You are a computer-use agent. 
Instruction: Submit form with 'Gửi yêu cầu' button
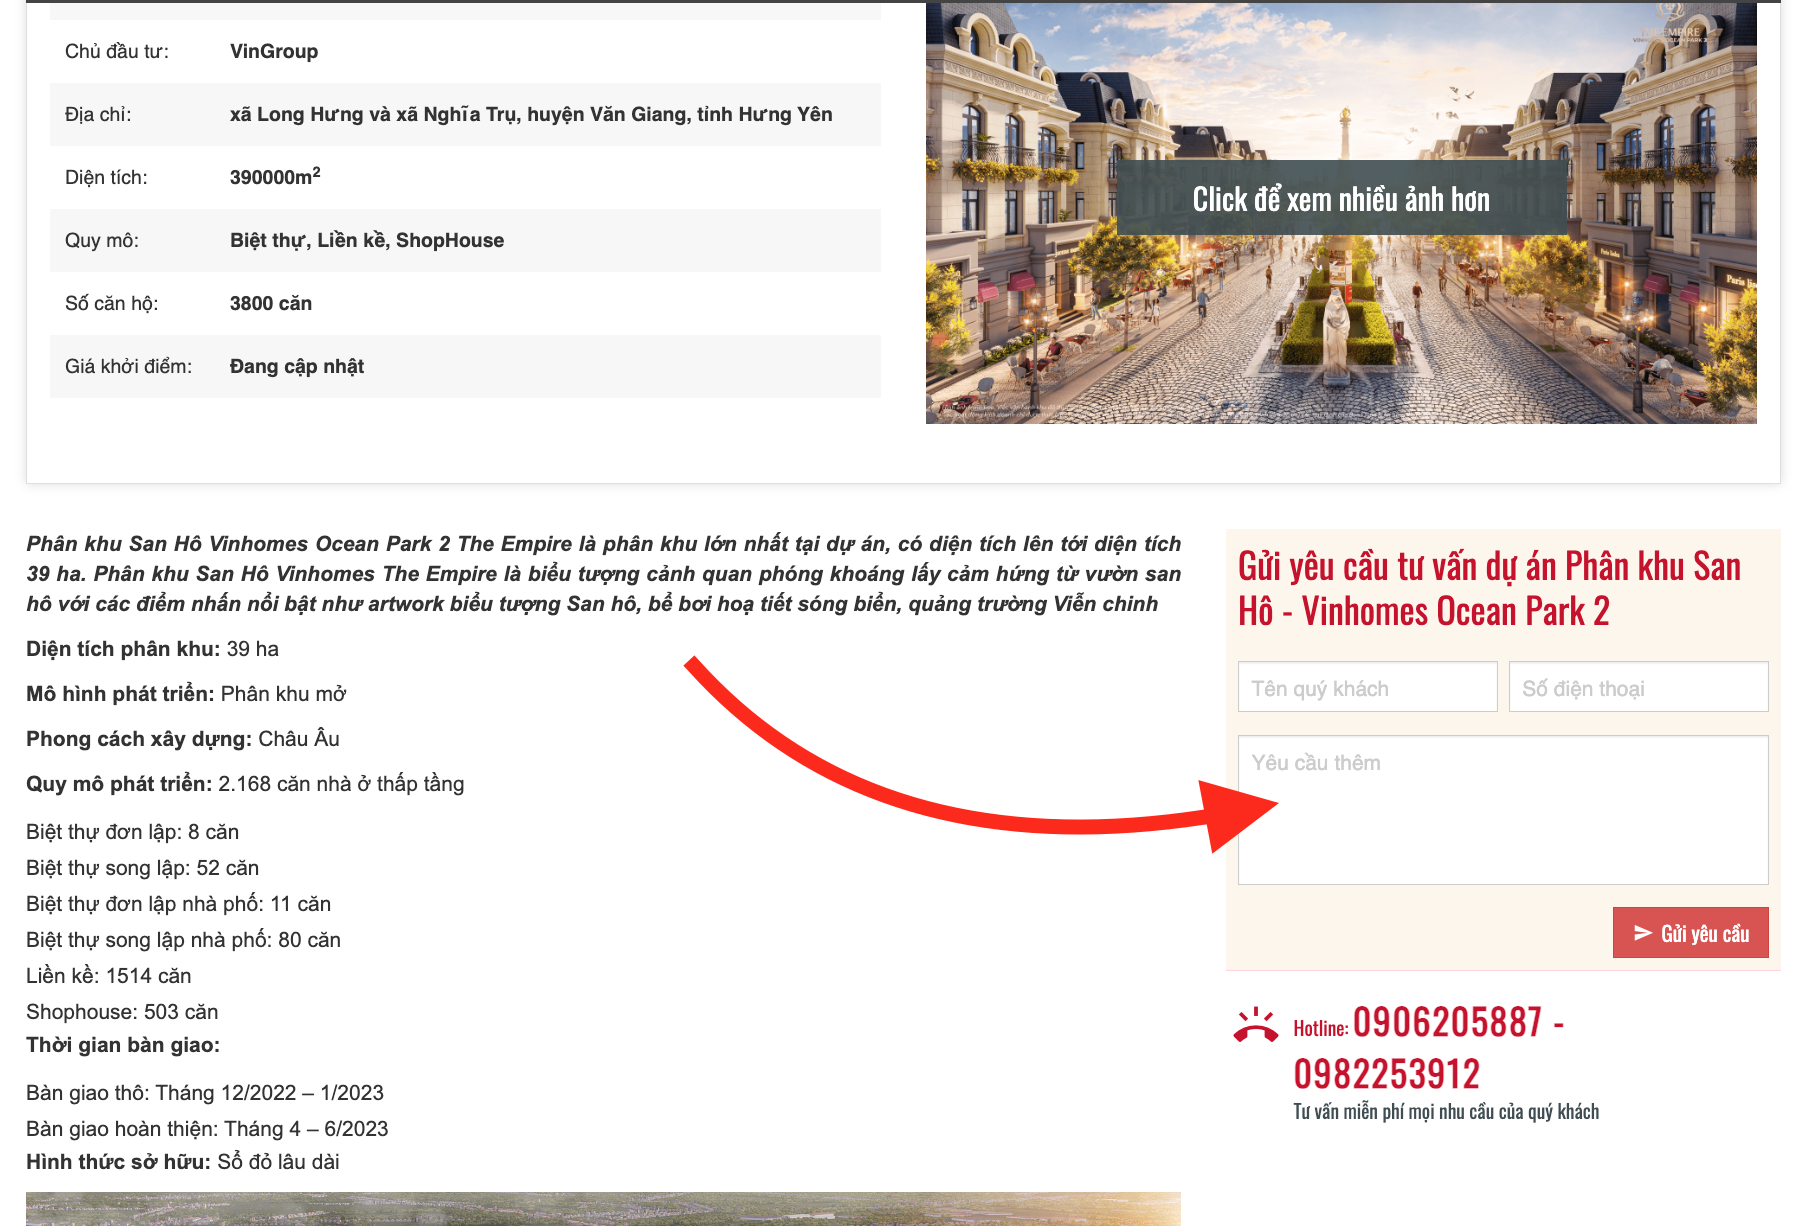1690,933
